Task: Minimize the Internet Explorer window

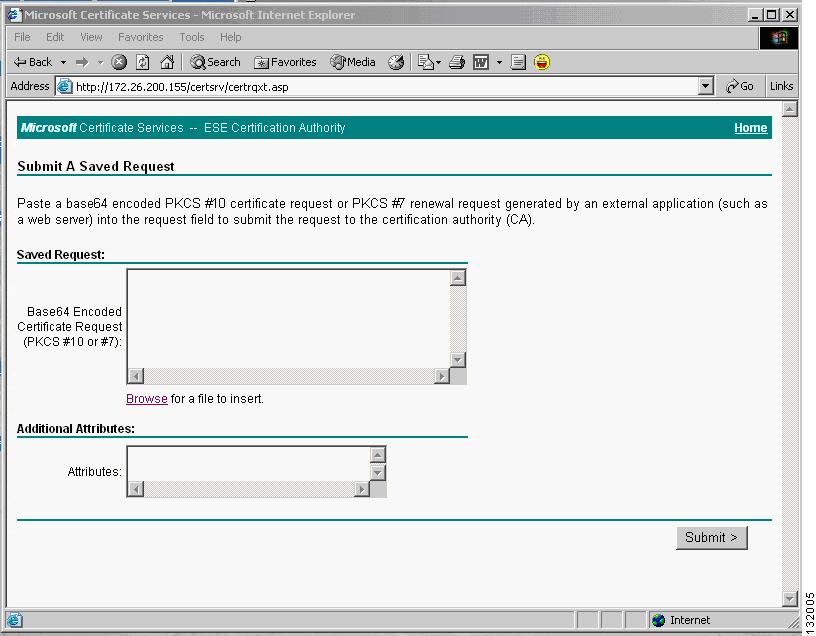Action: pos(756,15)
